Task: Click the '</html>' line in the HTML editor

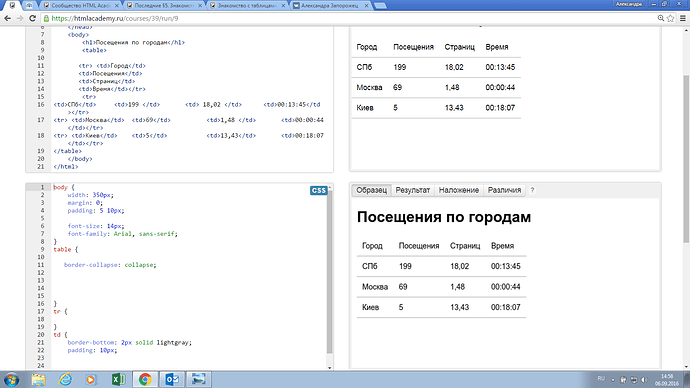Action: click(x=66, y=167)
